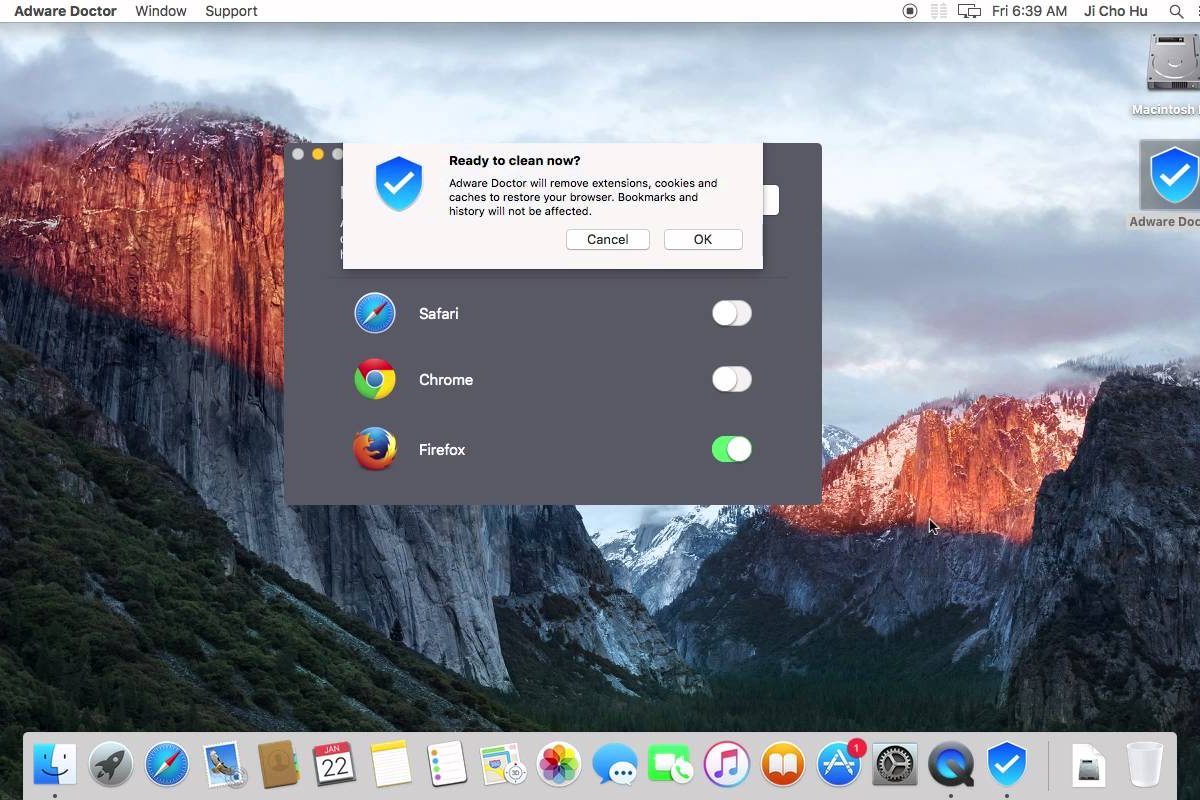Open the Adware Doctor application menu
This screenshot has height=800, width=1200.
65,11
